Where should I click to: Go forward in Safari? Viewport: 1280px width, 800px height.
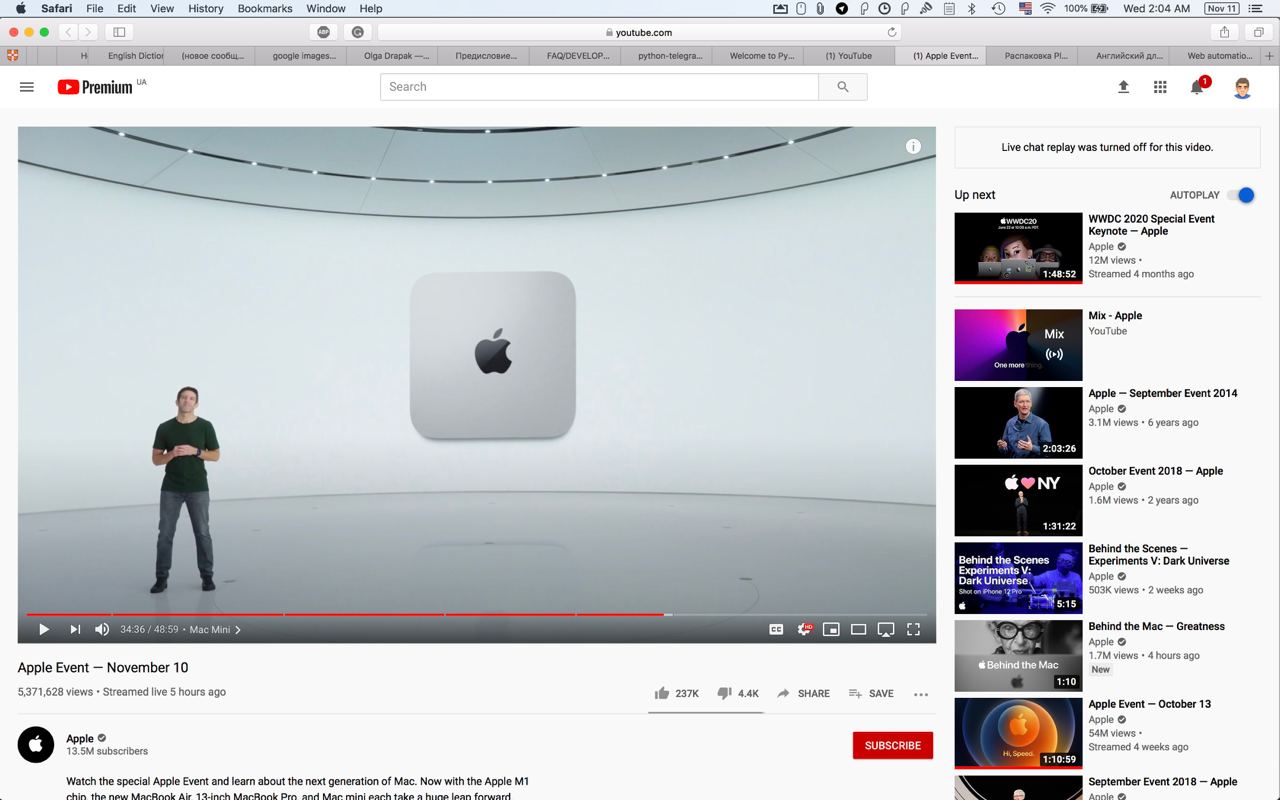88,32
